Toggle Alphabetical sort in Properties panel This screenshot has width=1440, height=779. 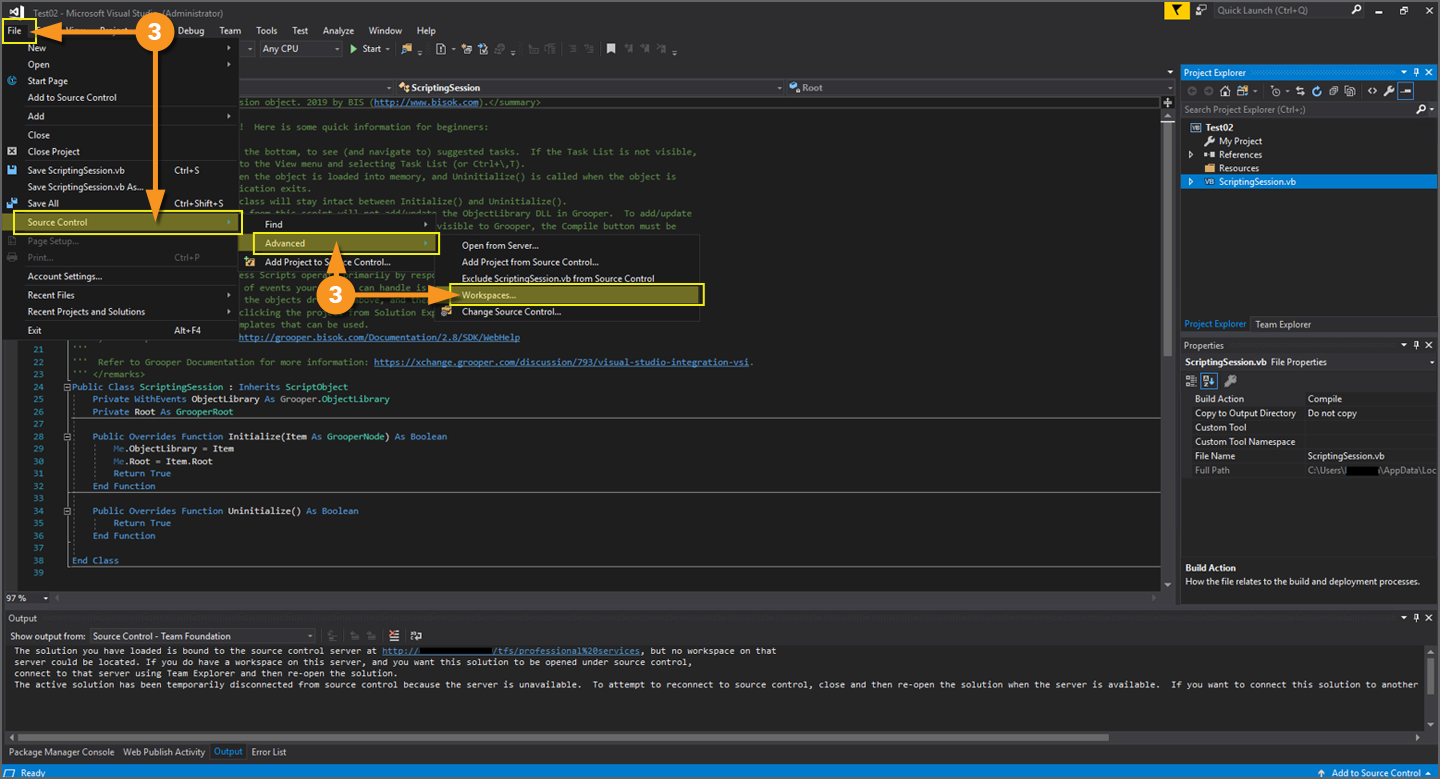(1209, 381)
